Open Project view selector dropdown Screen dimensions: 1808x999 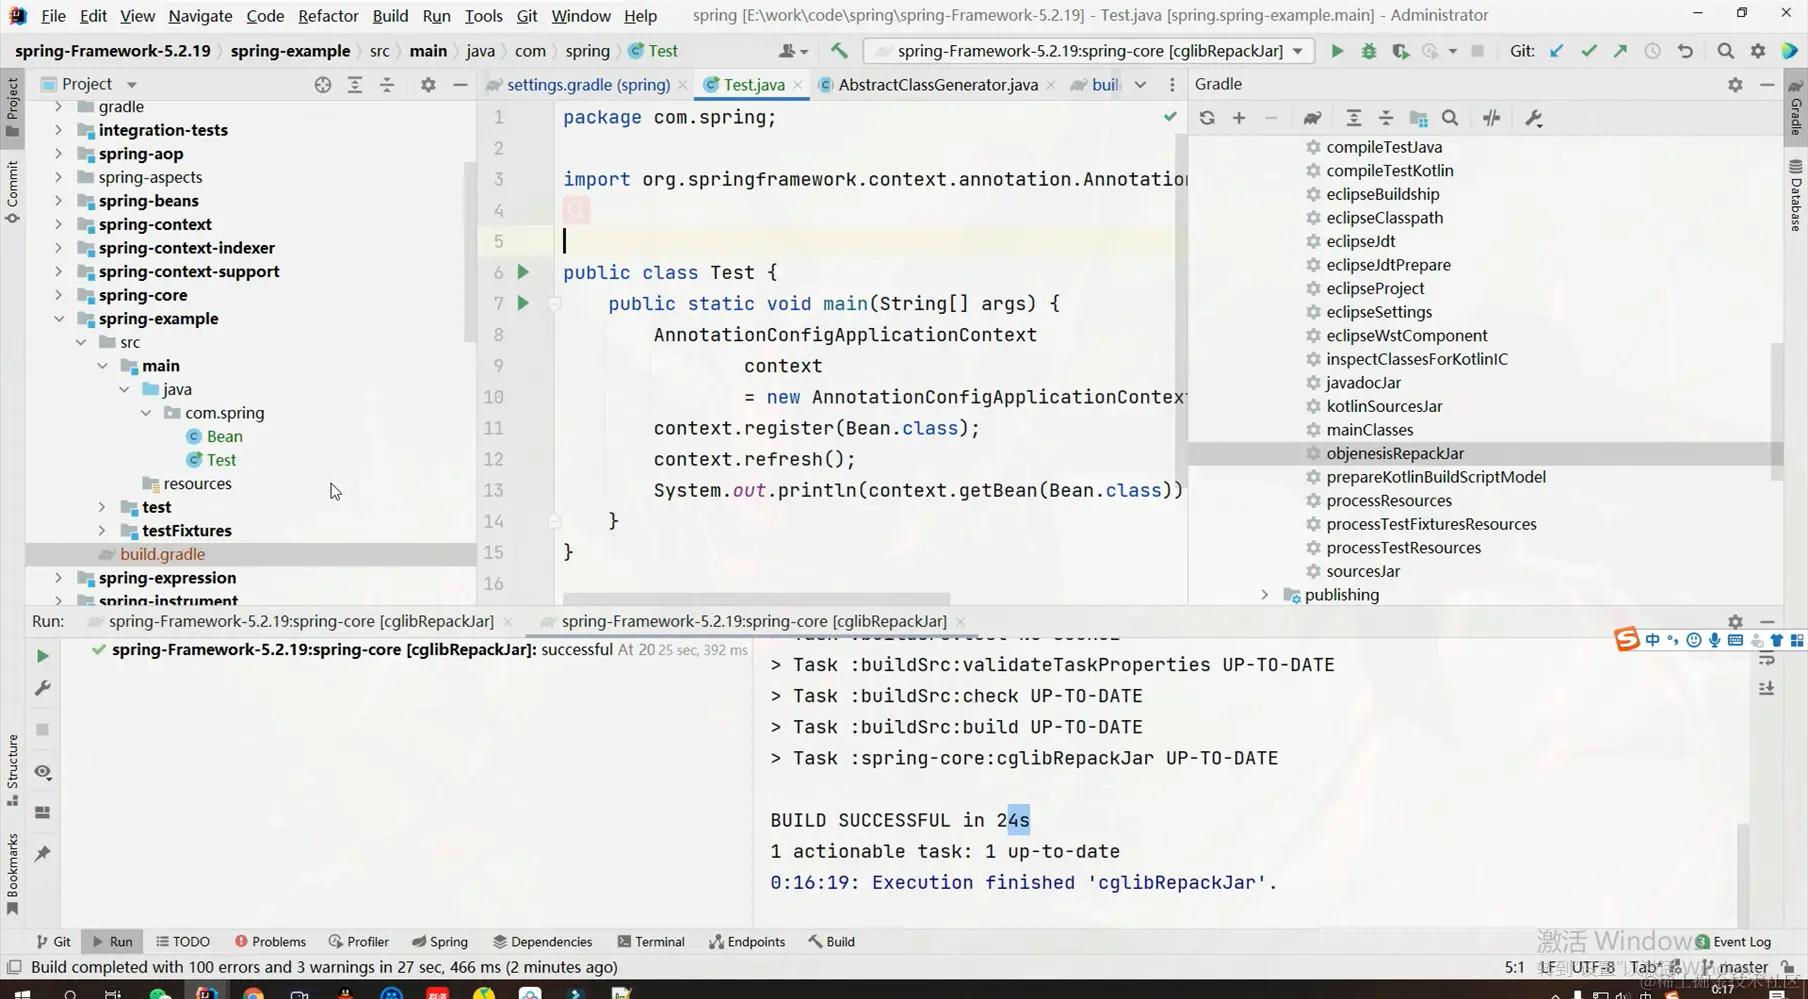[x=131, y=85]
